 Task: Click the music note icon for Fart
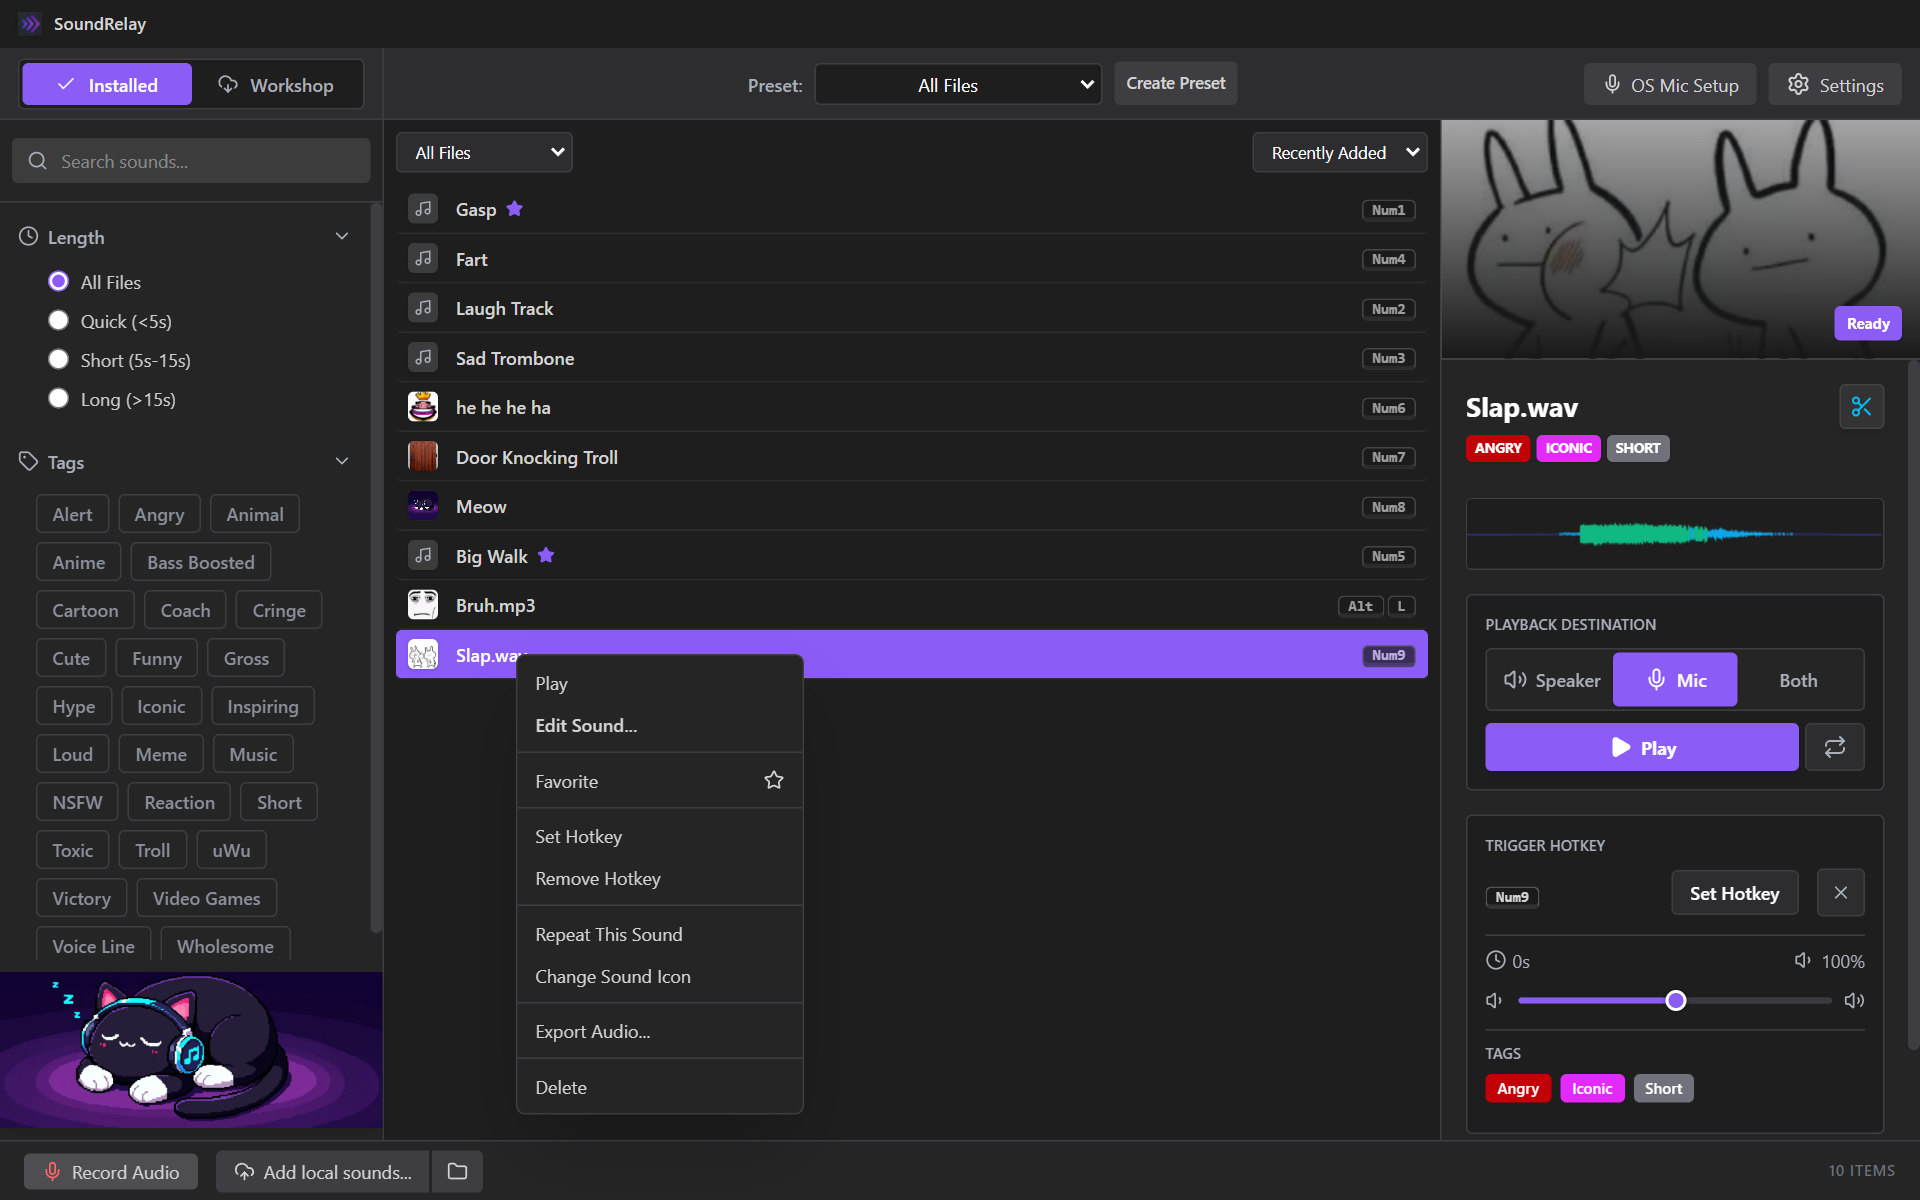pos(423,259)
